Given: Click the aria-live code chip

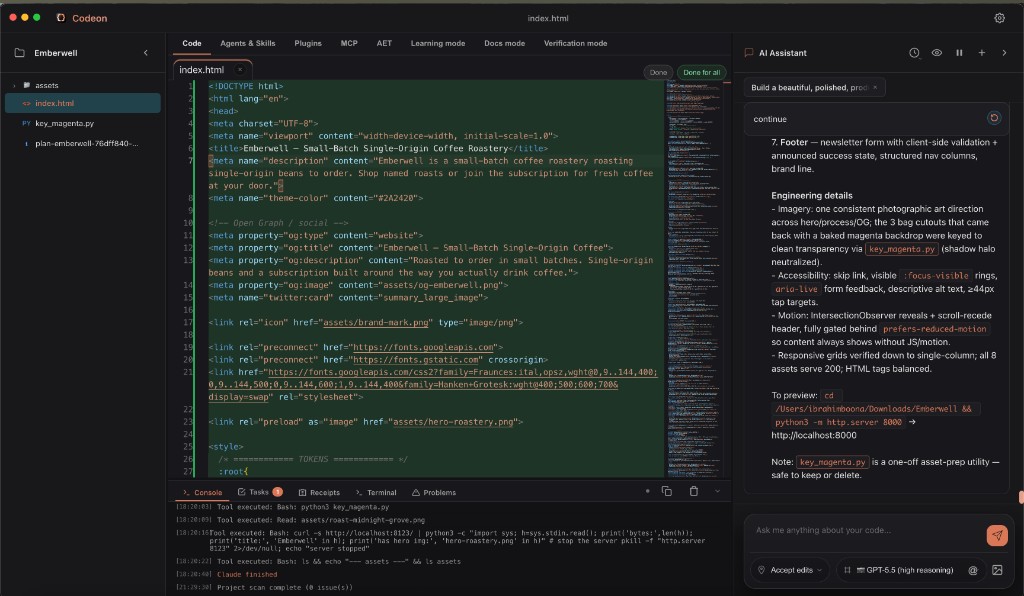Looking at the screenshot, I should tap(795, 289).
